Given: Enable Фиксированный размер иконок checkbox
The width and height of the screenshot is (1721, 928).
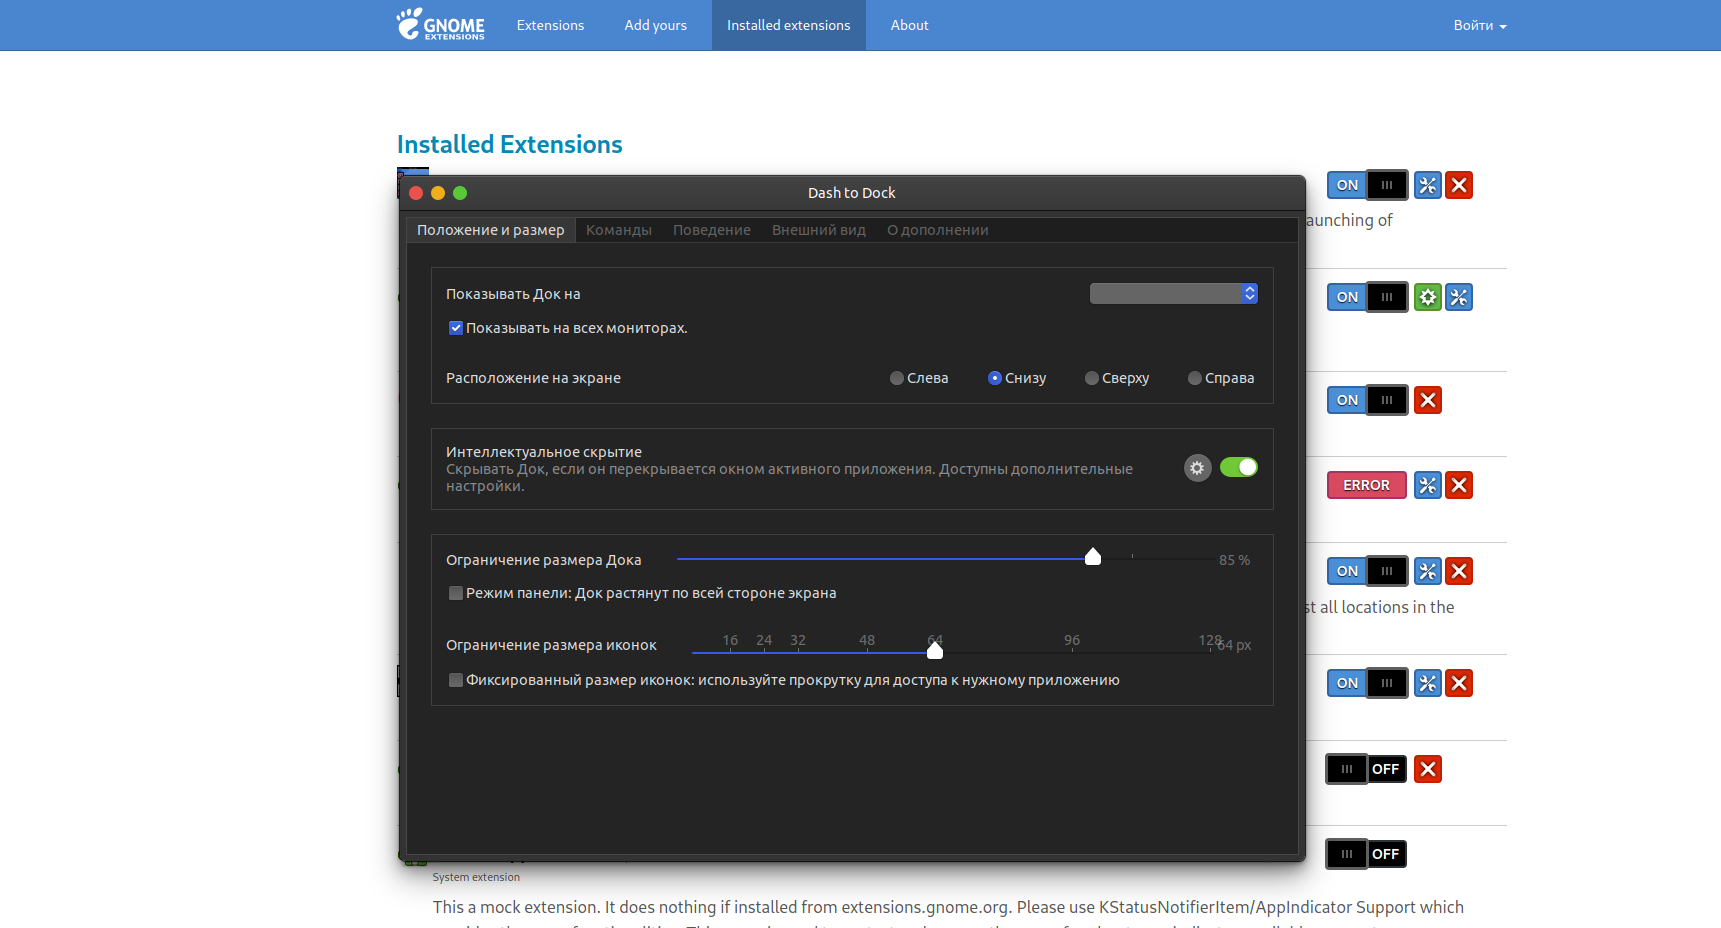Looking at the screenshot, I should tap(456, 680).
